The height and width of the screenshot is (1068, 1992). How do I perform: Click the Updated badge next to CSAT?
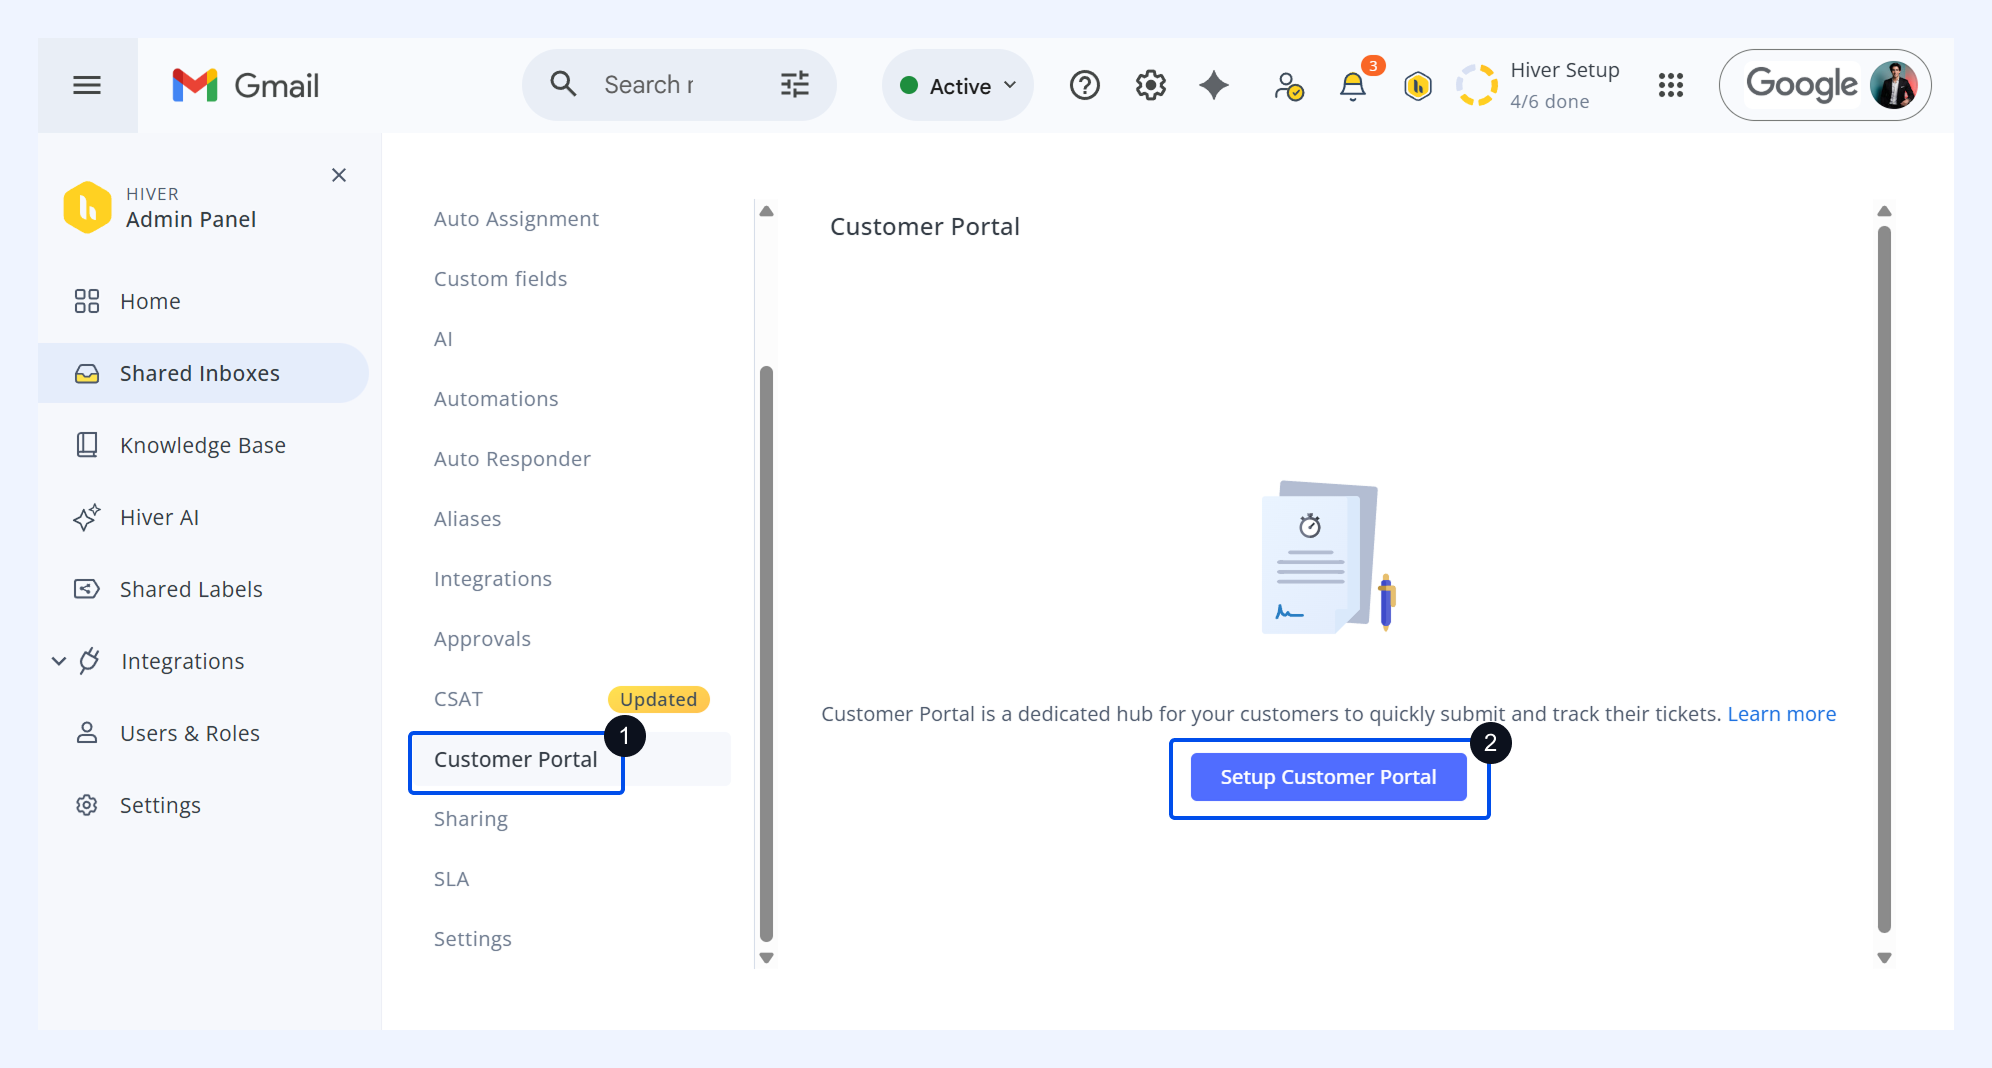(x=659, y=699)
